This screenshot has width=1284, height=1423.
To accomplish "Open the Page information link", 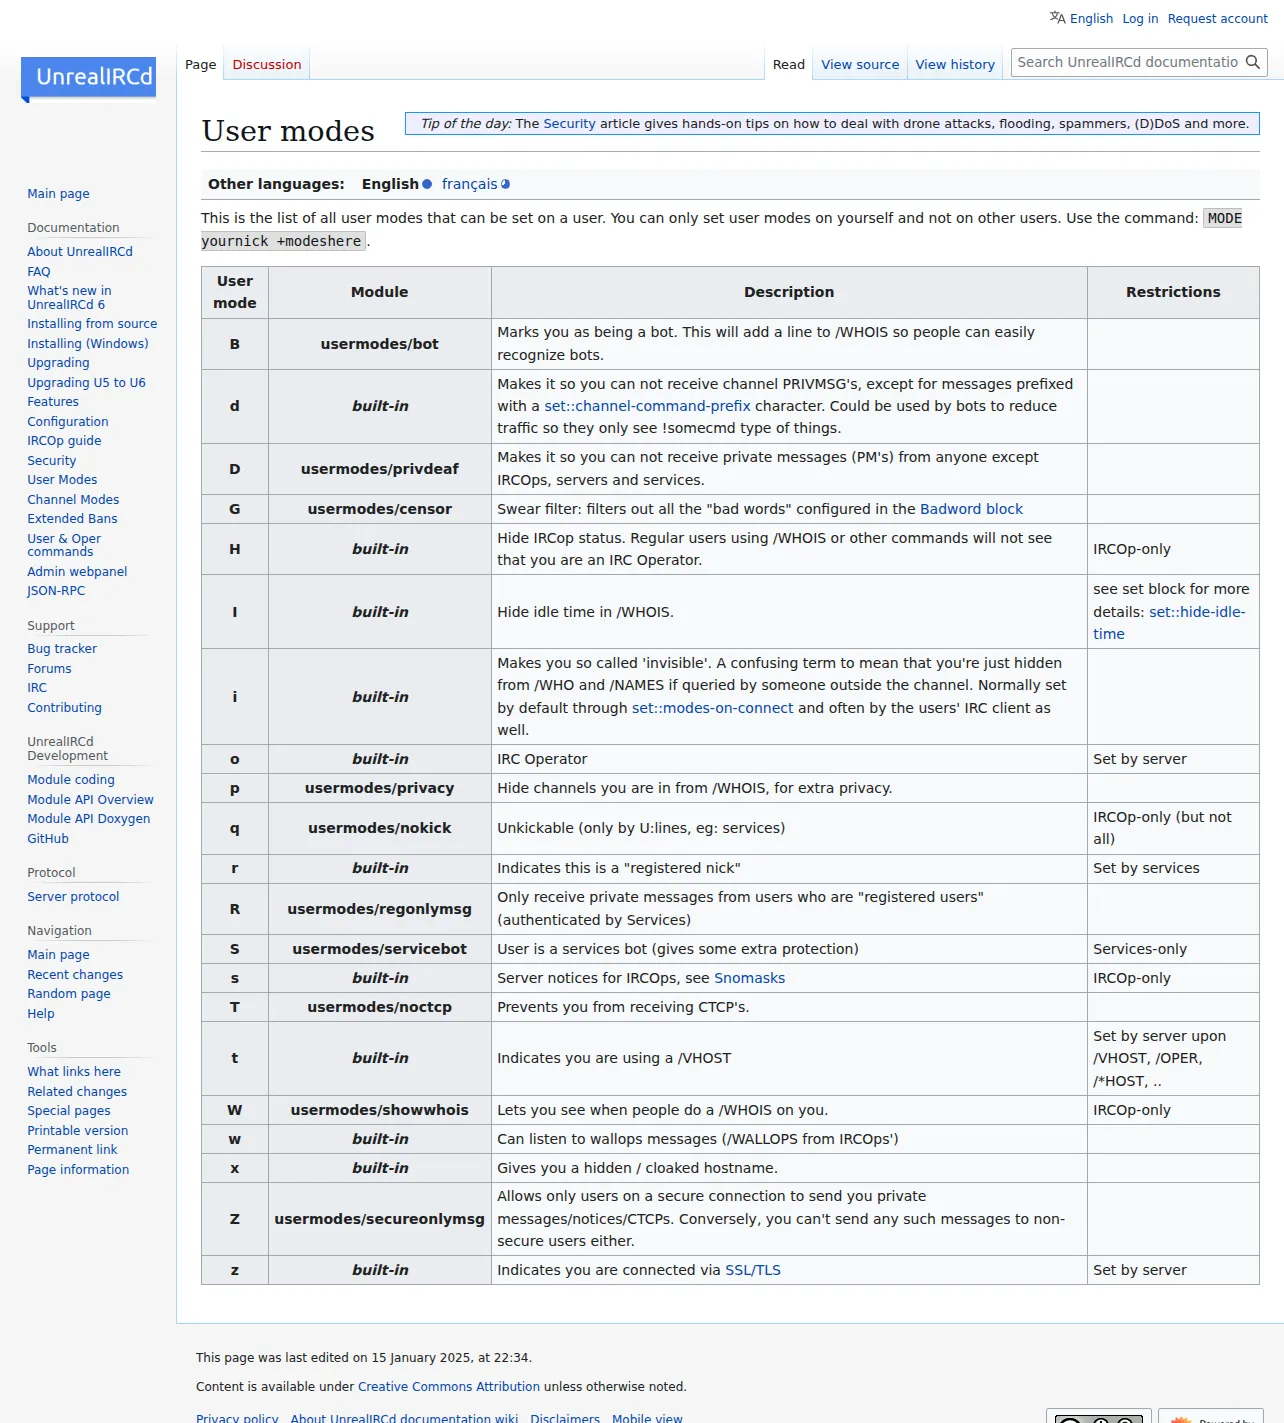I will pos(78,1170).
